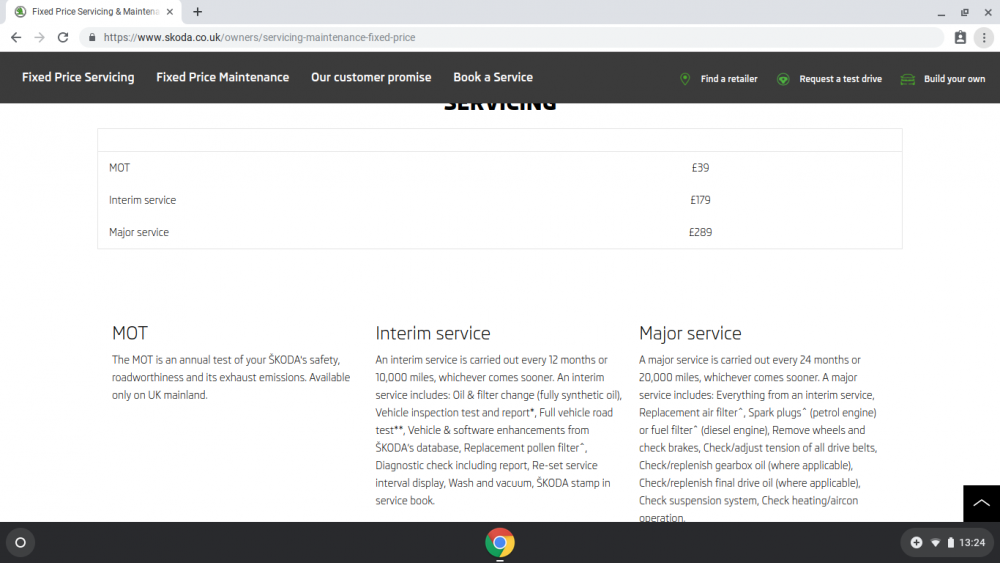The height and width of the screenshot is (563, 1000).
Task: Click the MOT section heading
Action: 130,333
